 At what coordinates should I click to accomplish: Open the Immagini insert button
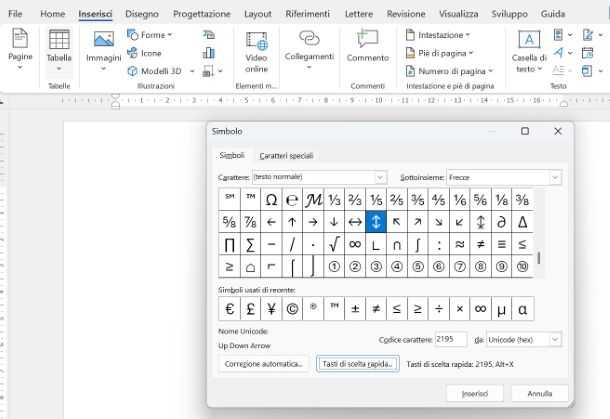point(103,47)
